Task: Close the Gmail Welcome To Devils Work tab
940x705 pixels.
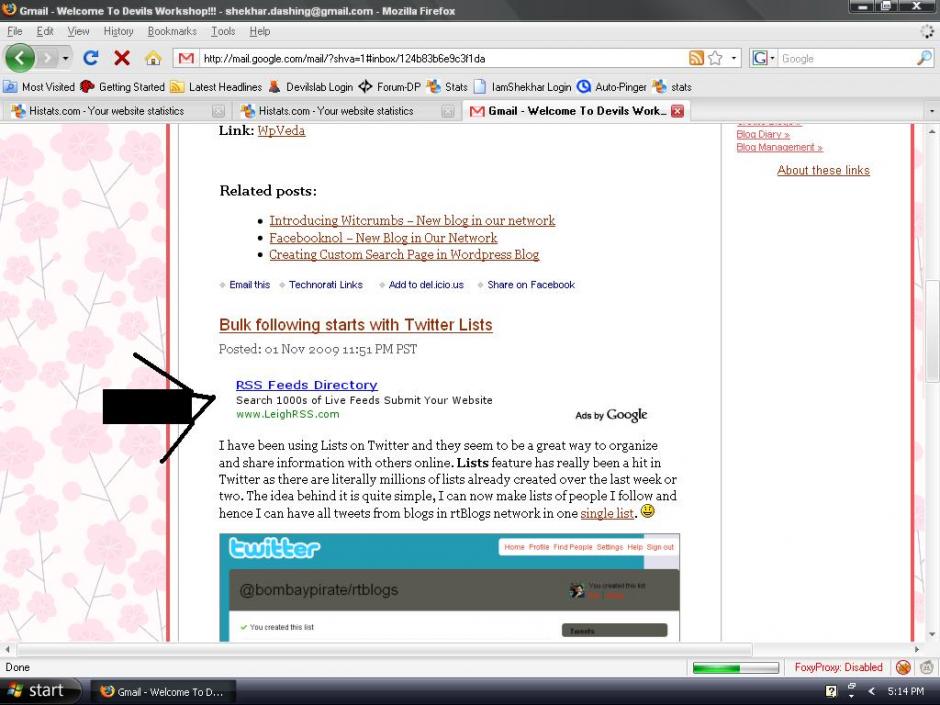Action: click(x=677, y=111)
